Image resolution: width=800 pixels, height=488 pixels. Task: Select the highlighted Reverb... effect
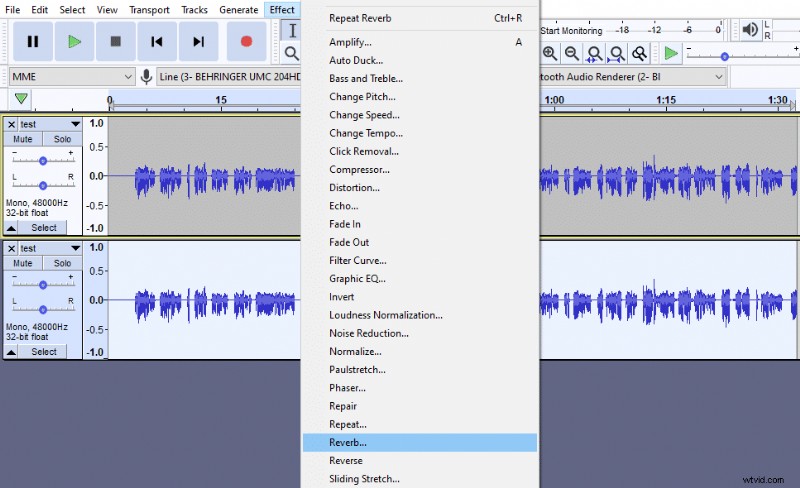pos(420,443)
